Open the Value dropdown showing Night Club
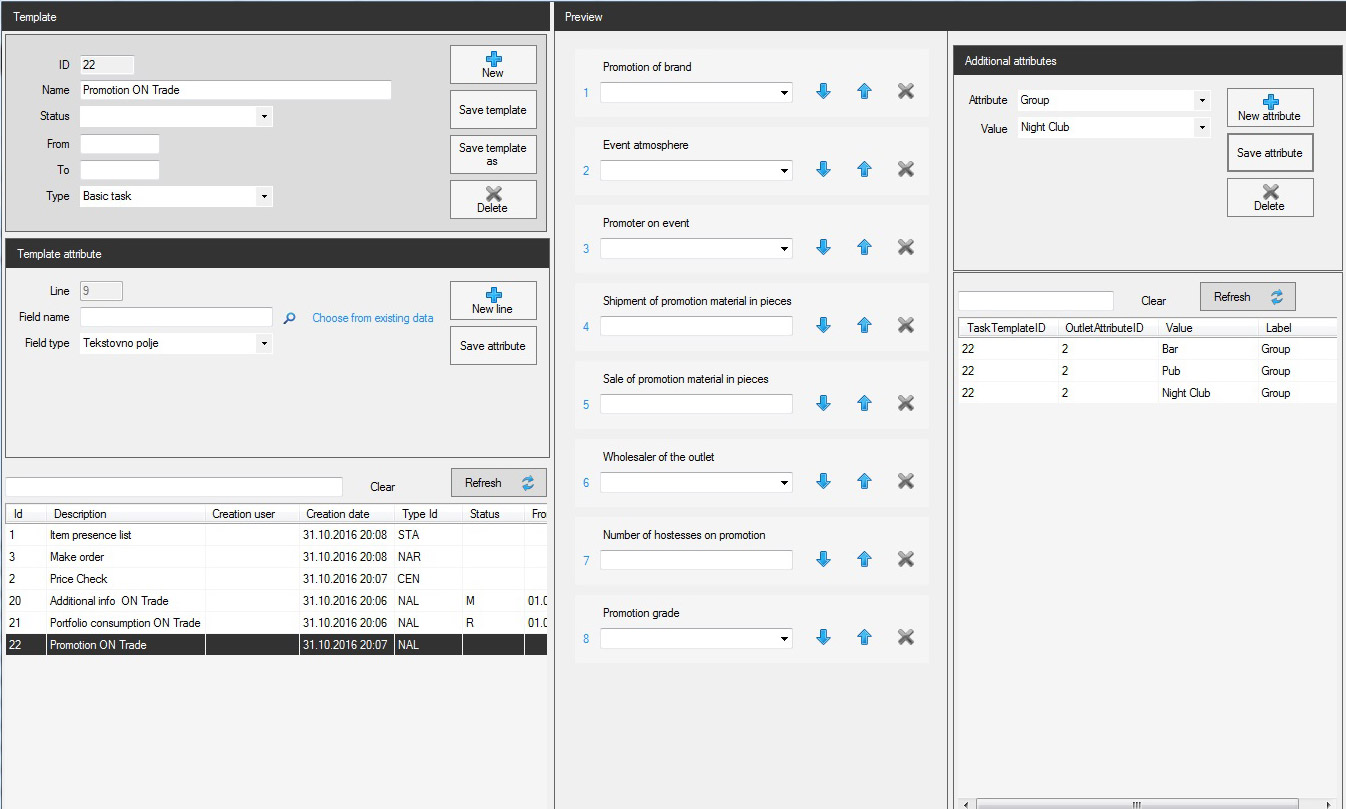Viewport: 1346px width, 809px height. click(1201, 128)
